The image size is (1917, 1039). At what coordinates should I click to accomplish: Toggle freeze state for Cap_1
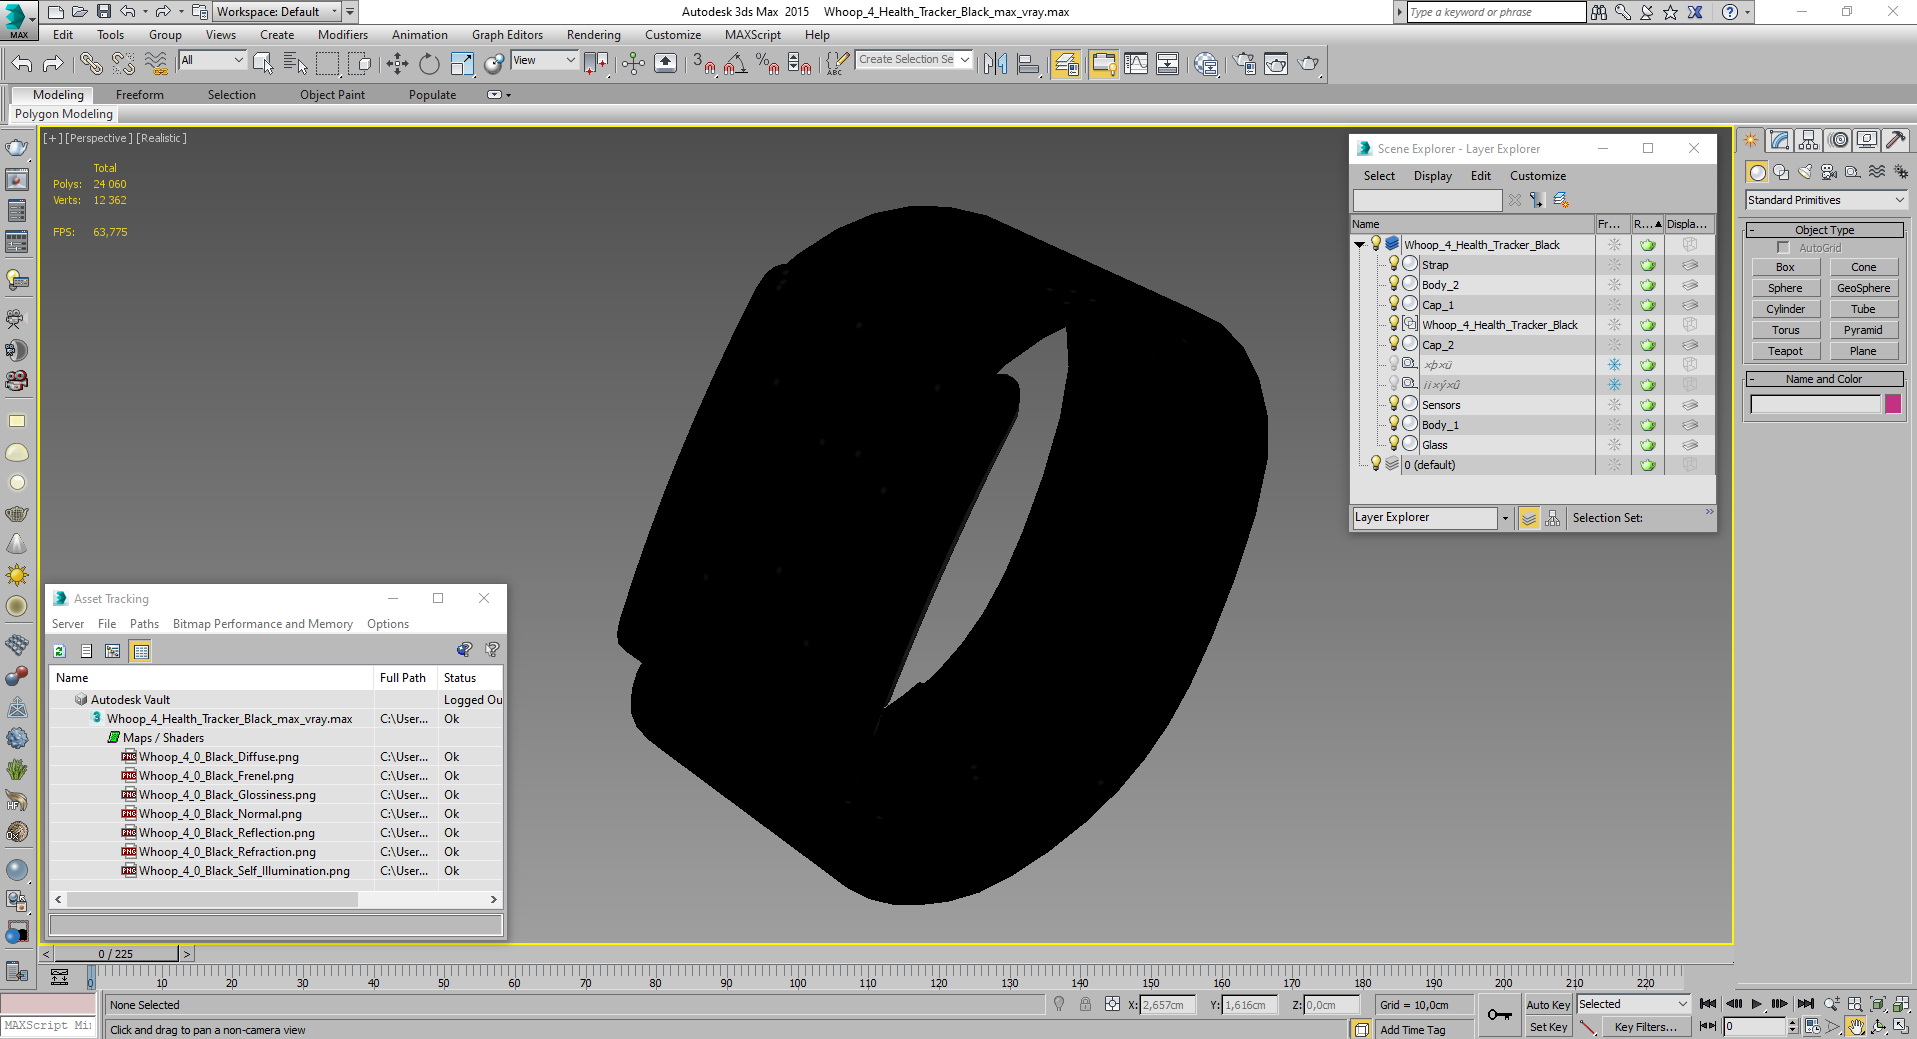1614,305
